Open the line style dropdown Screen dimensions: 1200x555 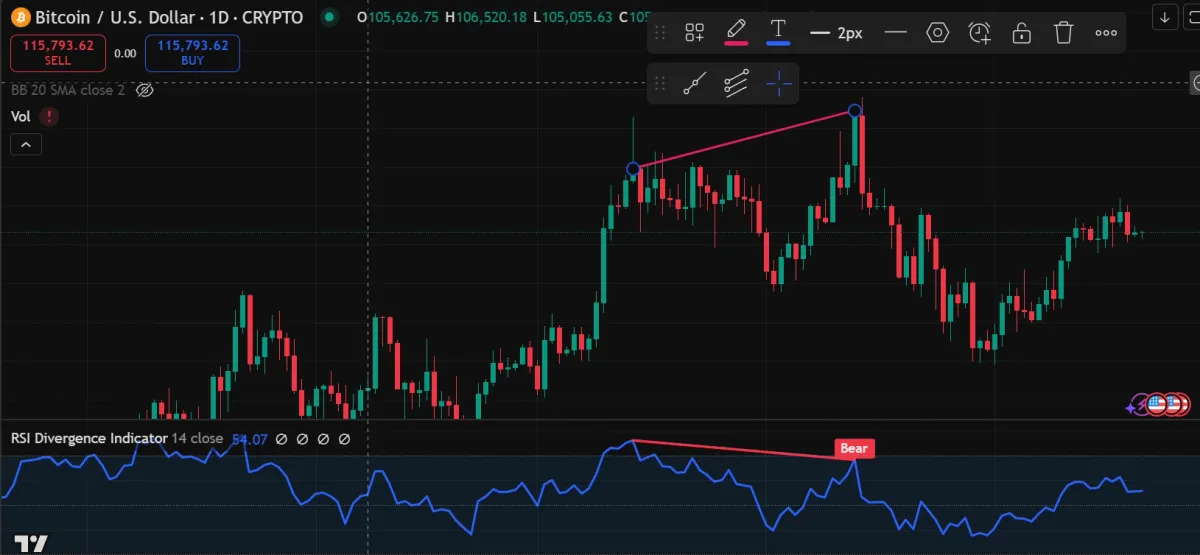(x=896, y=33)
